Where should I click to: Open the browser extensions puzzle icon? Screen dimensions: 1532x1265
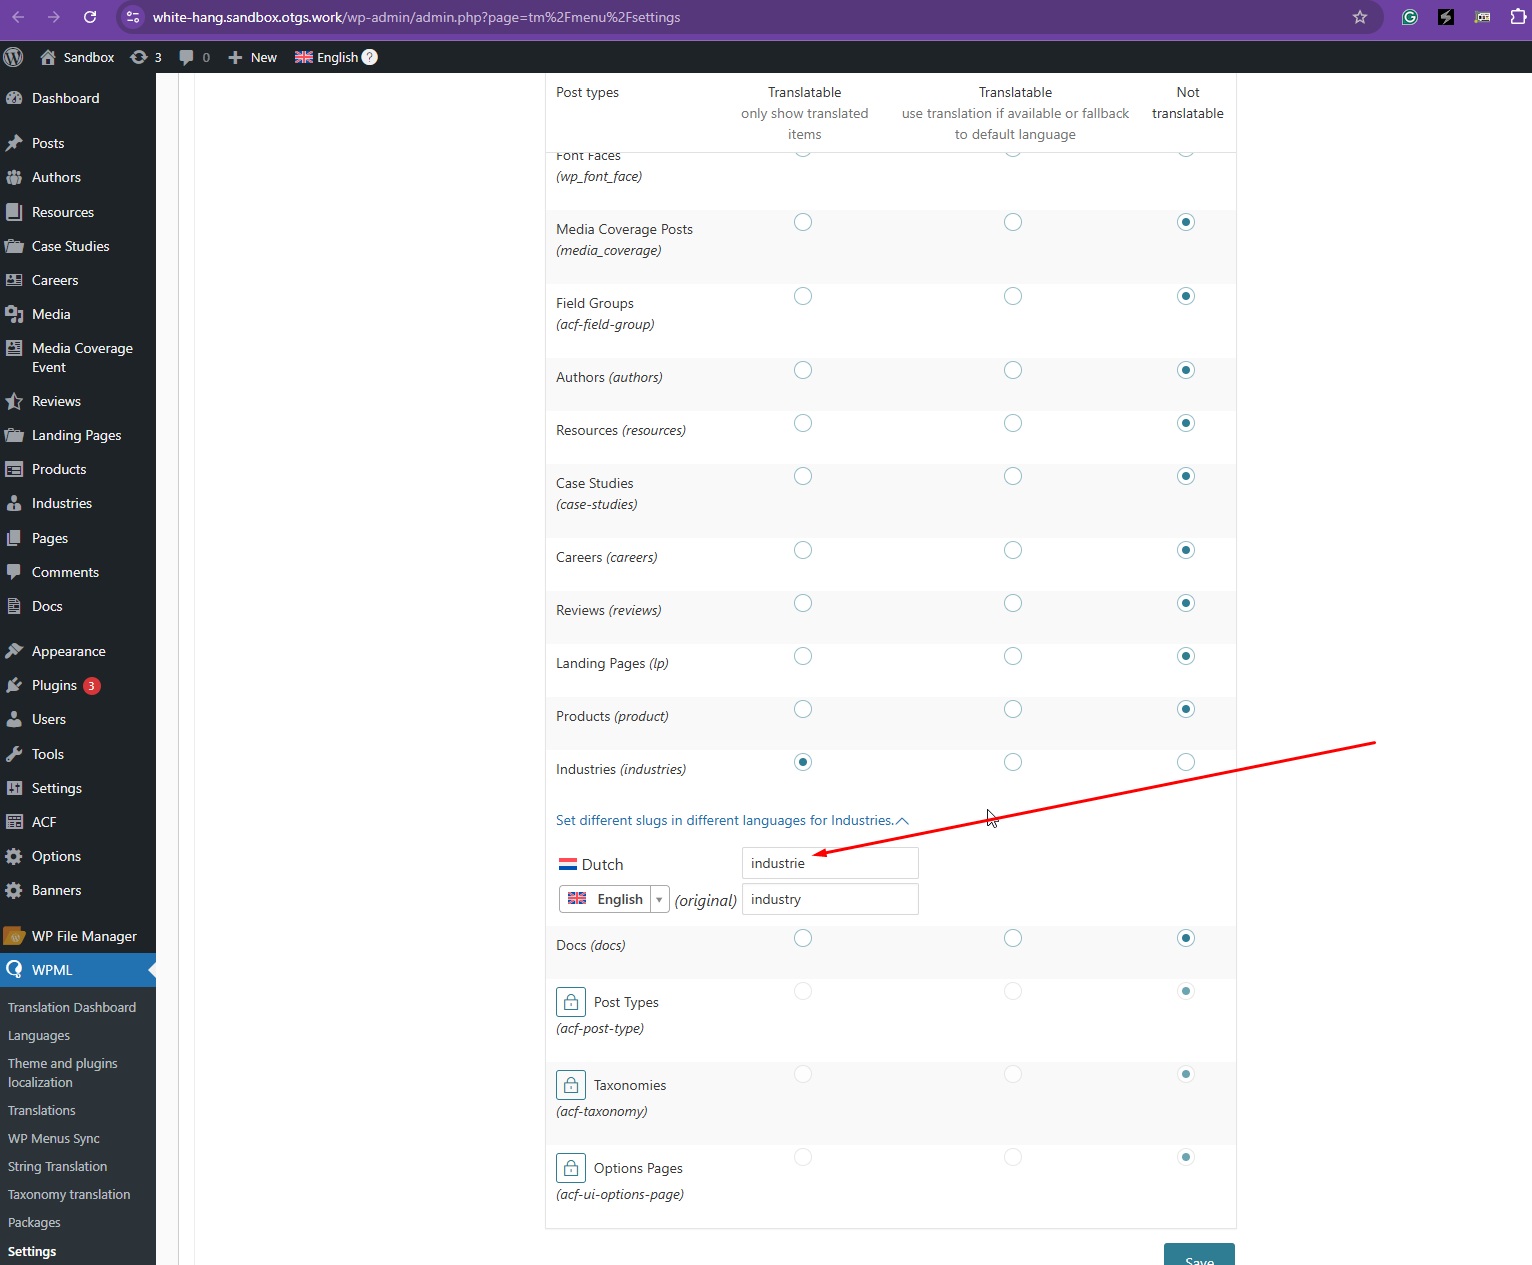pyautogui.click(x=1517, y=17)
